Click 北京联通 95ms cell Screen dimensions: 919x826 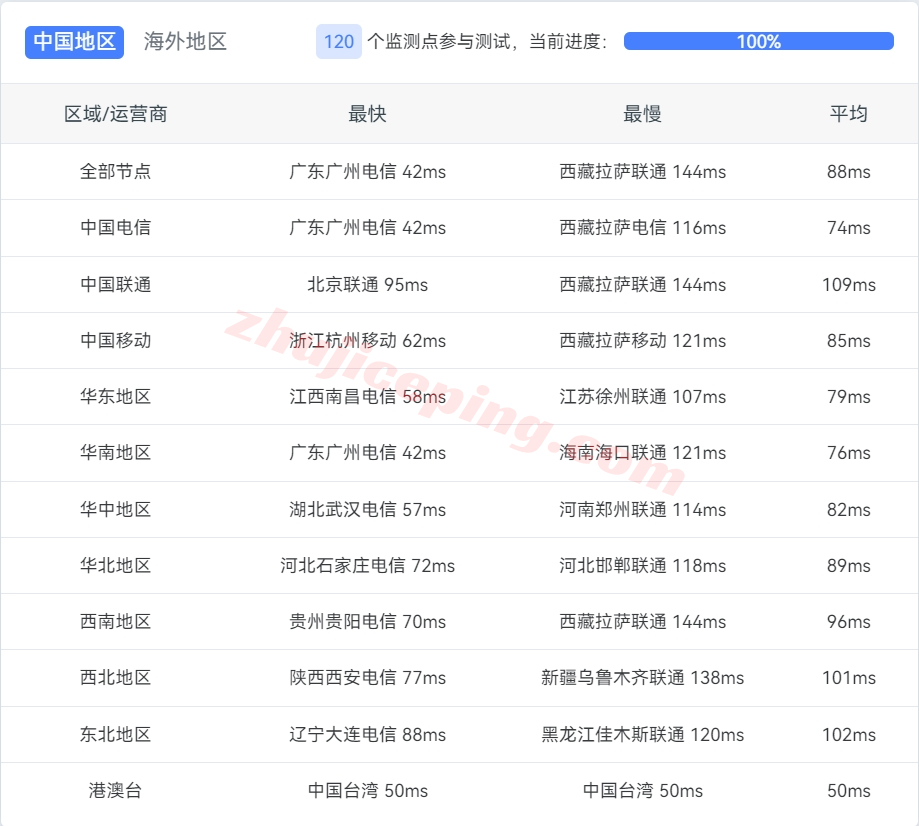pyautogui.click(x=367, y=284)
